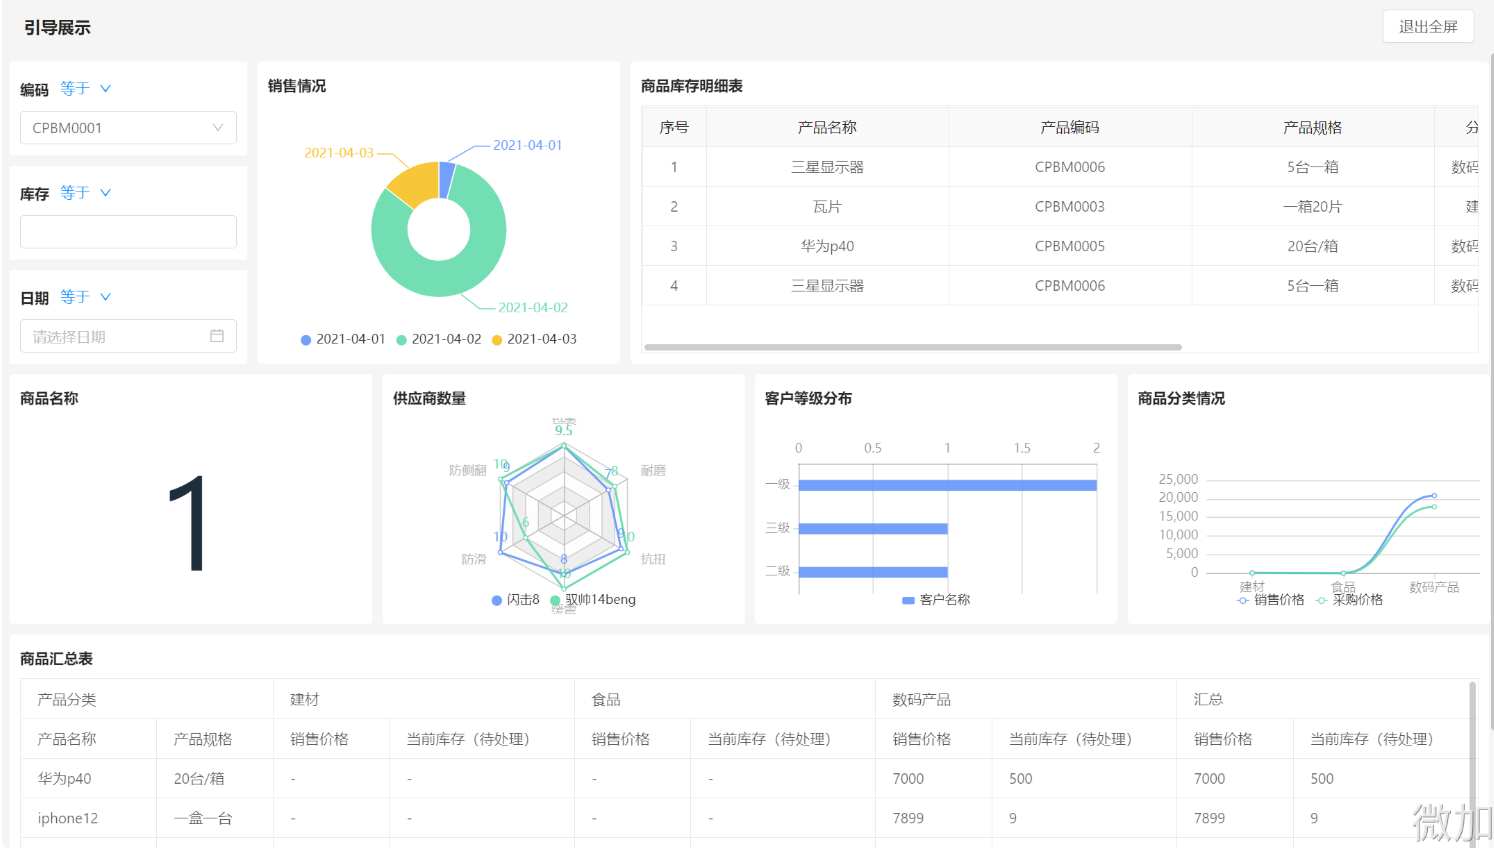The width and height of the screenshot is (1494, 848).
Task: Select the CPBM0005 华为p40 table row
Action: pyautogui.click(x=1060, y=246)
